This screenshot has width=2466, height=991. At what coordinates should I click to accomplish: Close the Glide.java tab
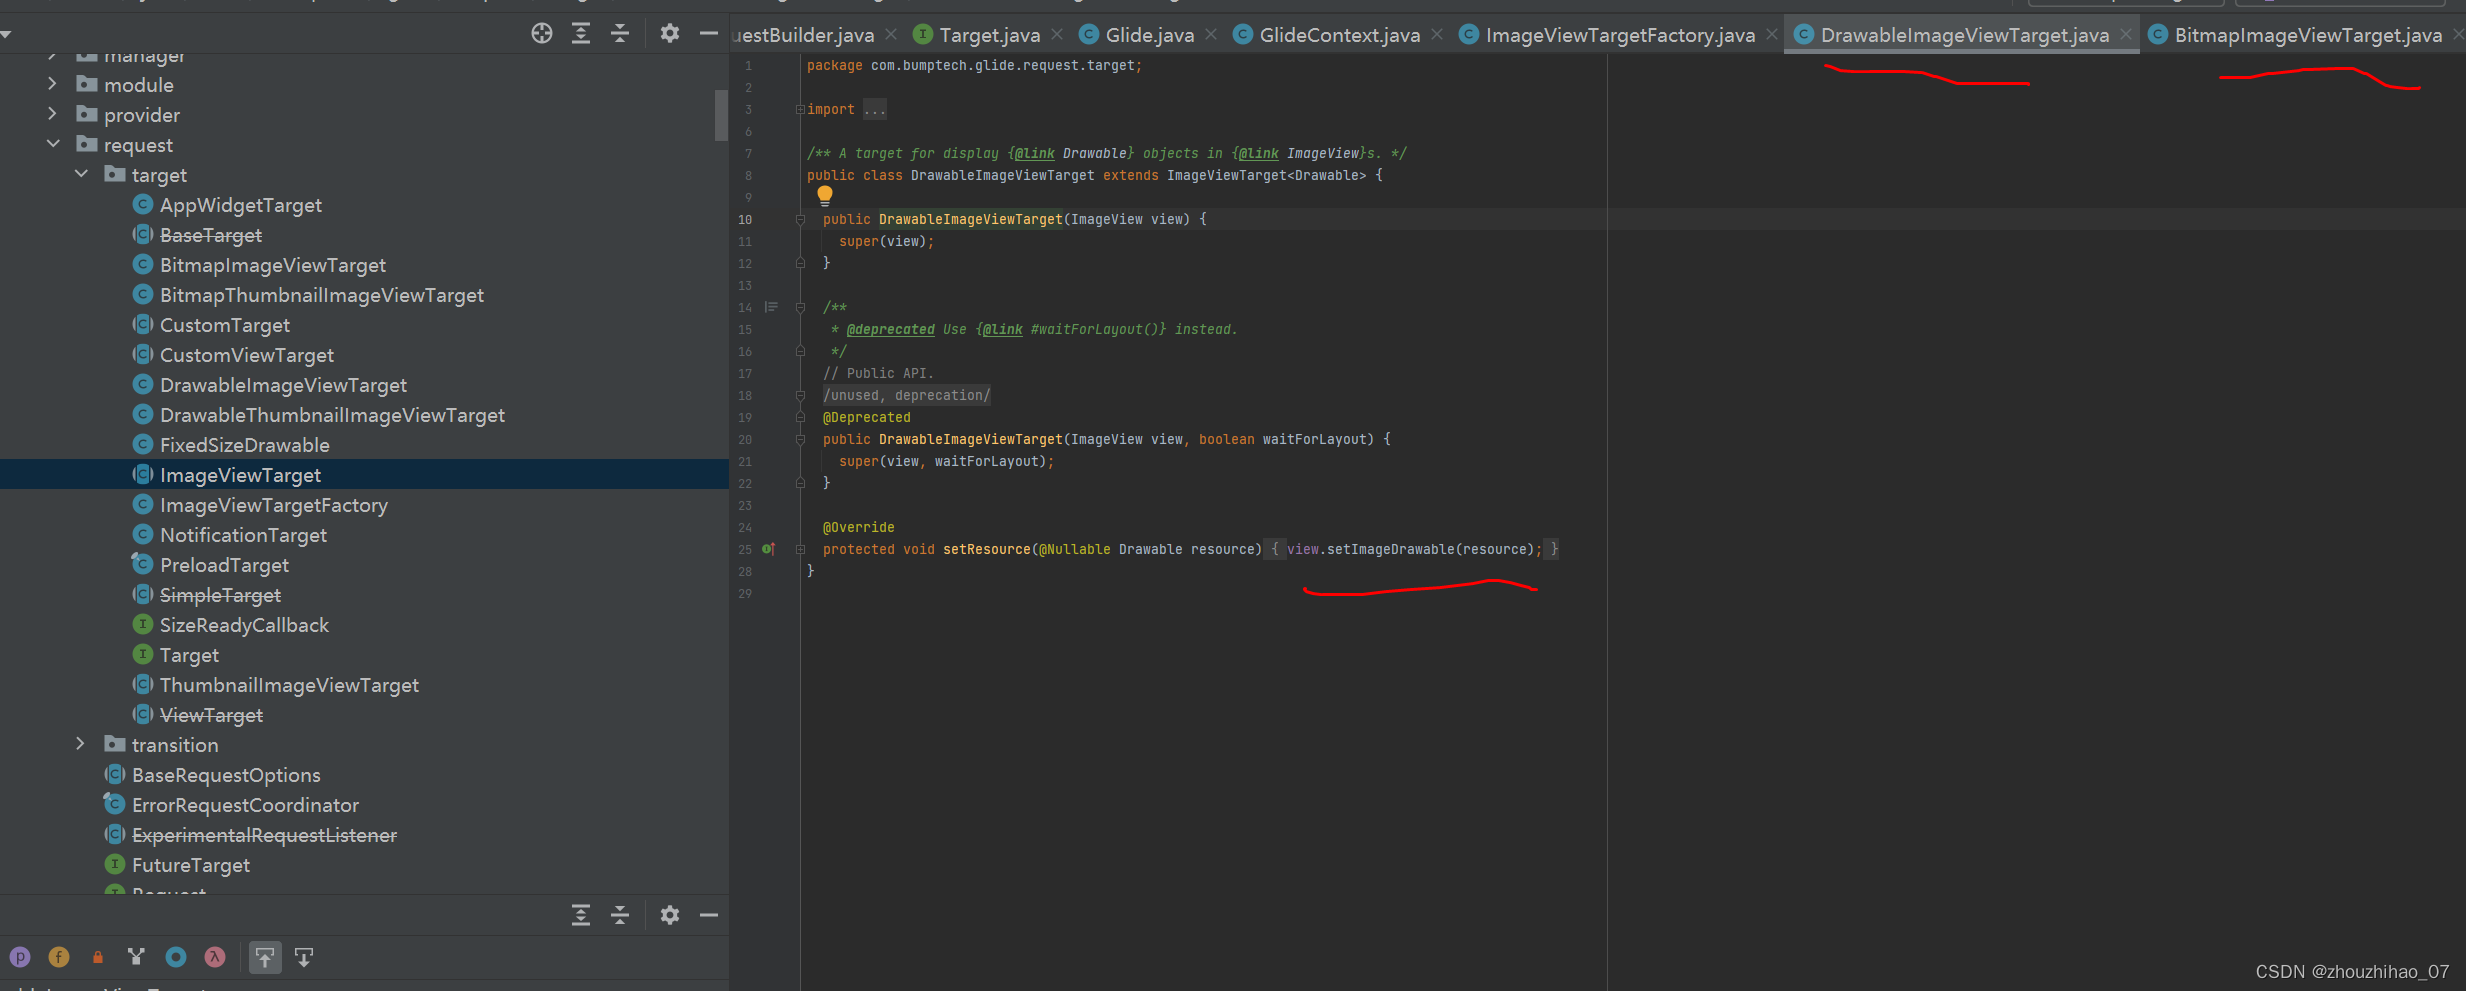pos(1211,35)
